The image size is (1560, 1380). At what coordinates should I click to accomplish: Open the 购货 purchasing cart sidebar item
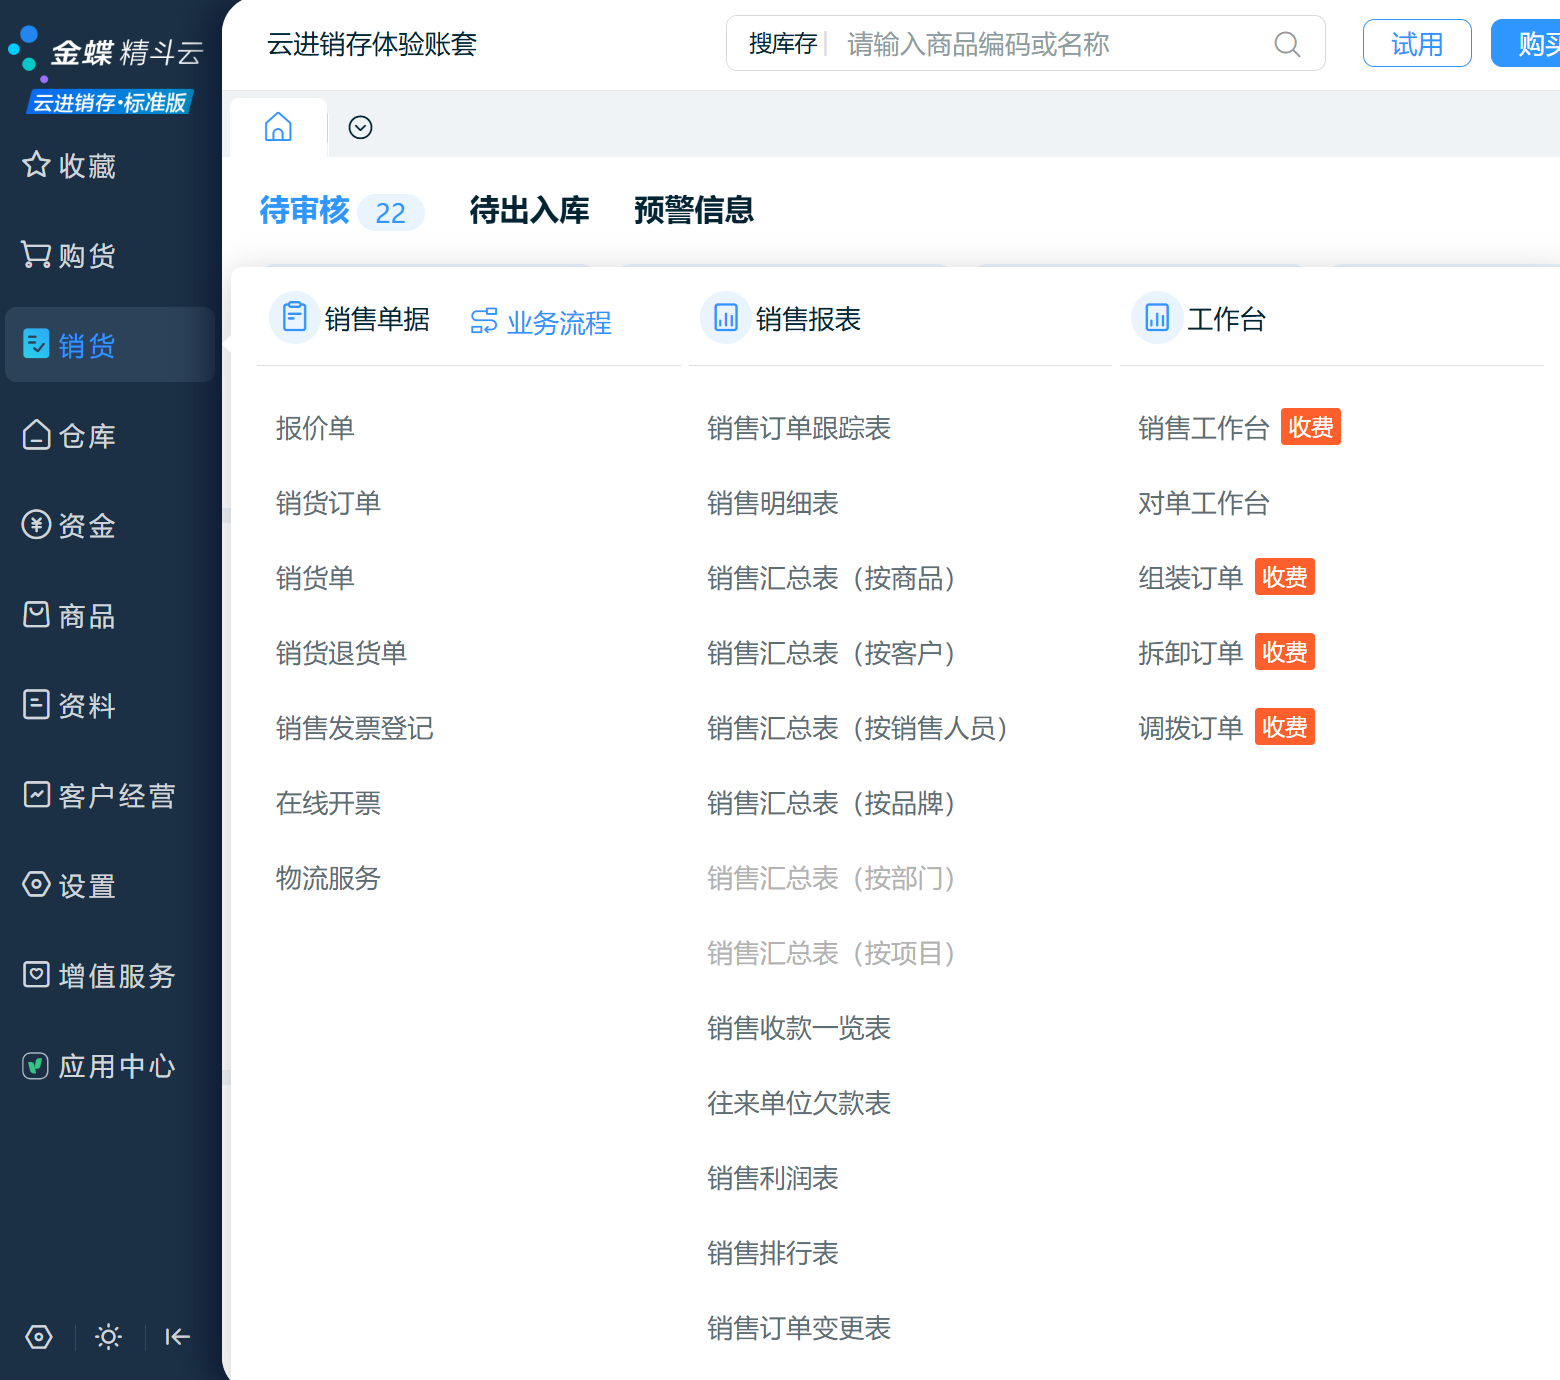pyautogui.click(x=68, y=255)
